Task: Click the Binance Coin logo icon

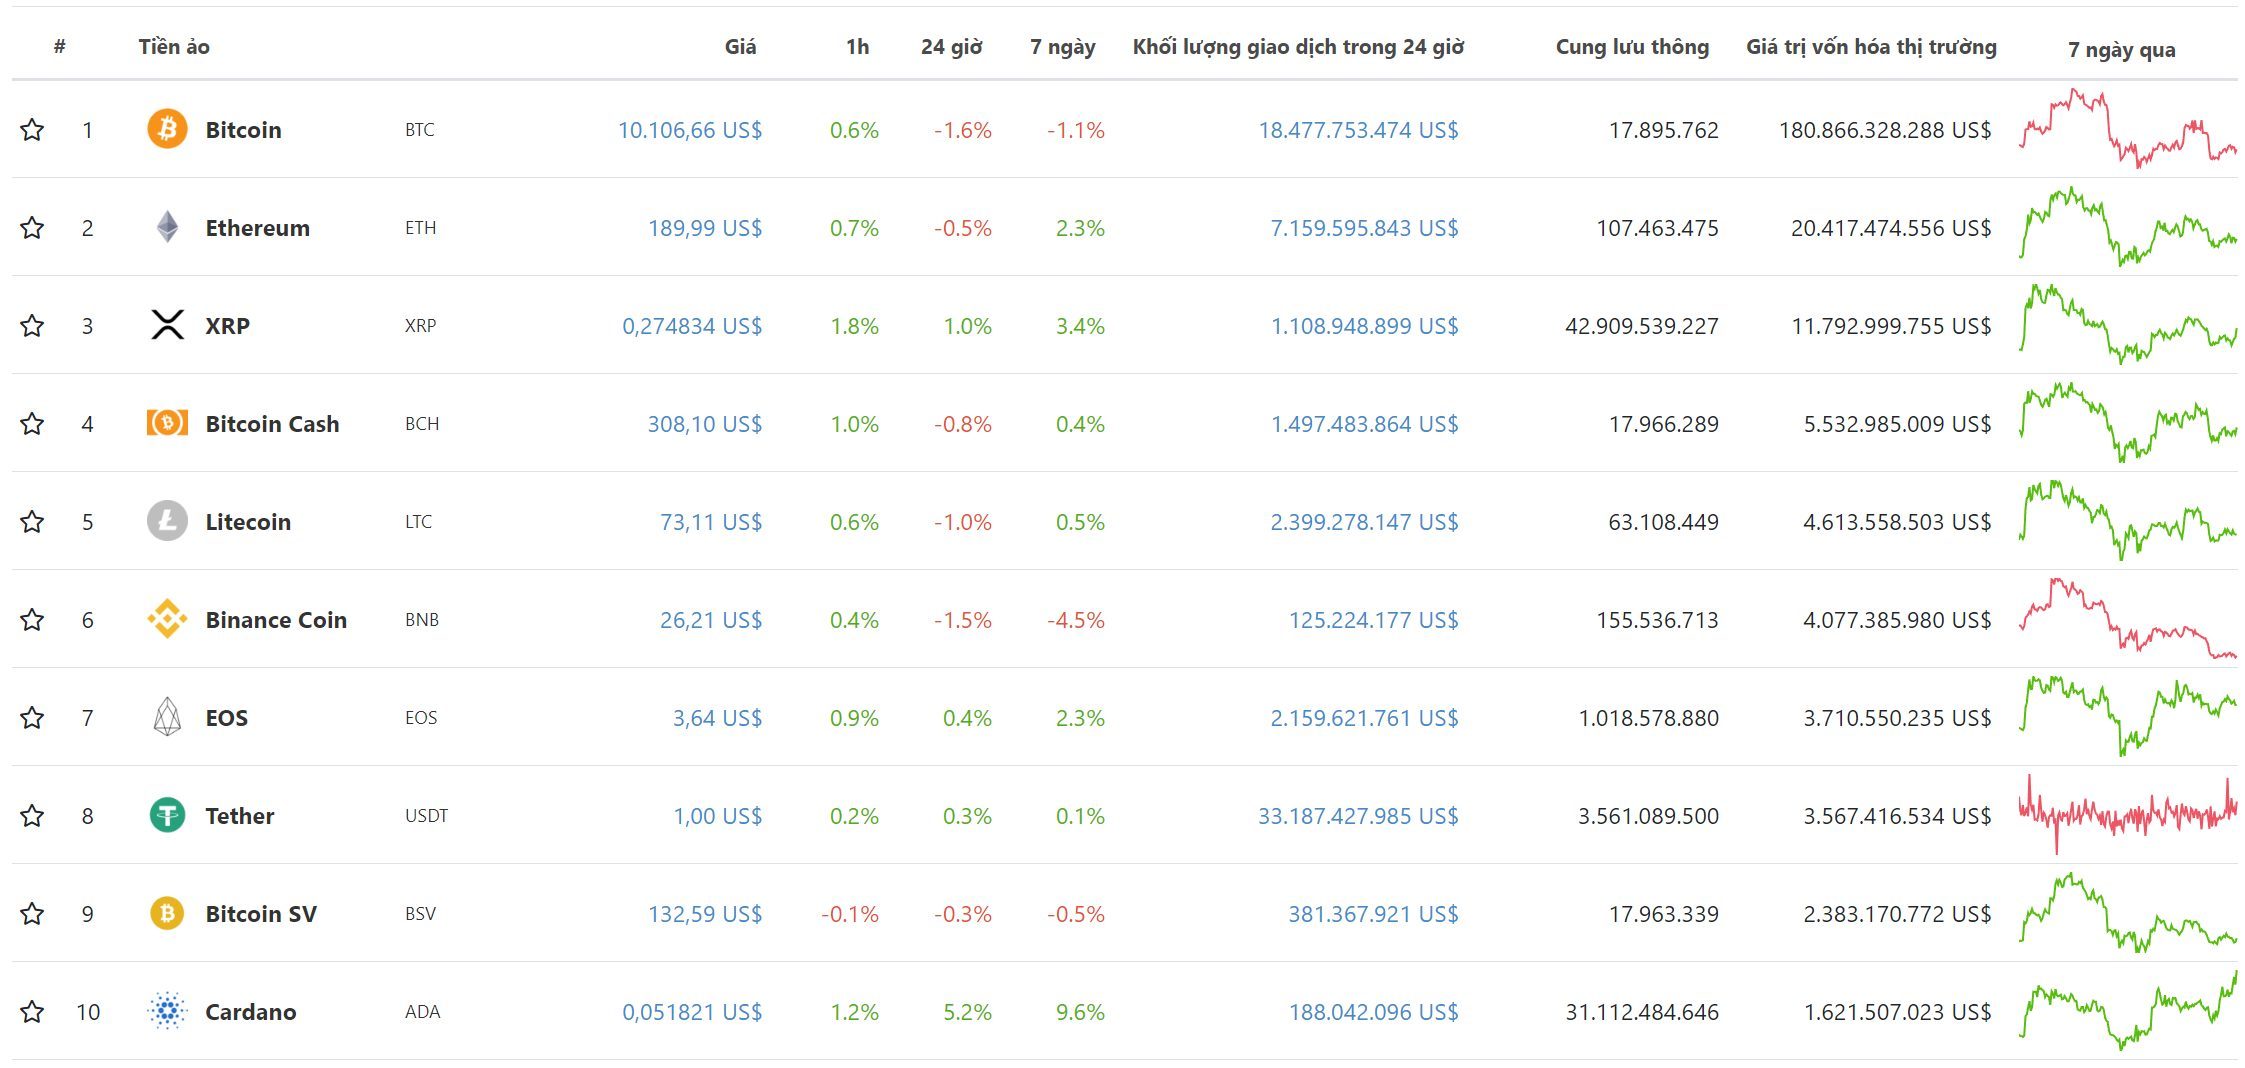Action: click(x=167, y=619)
